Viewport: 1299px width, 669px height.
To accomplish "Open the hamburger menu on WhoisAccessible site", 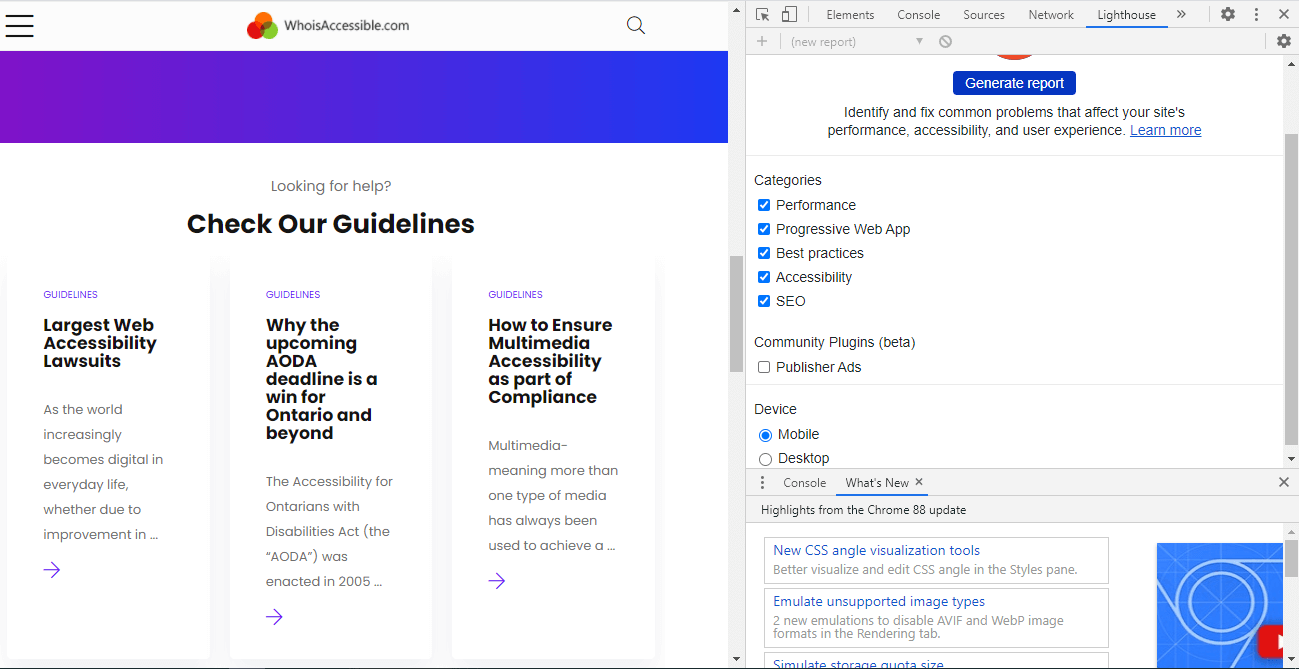I will pyautogui.click(x=19, y=26).
